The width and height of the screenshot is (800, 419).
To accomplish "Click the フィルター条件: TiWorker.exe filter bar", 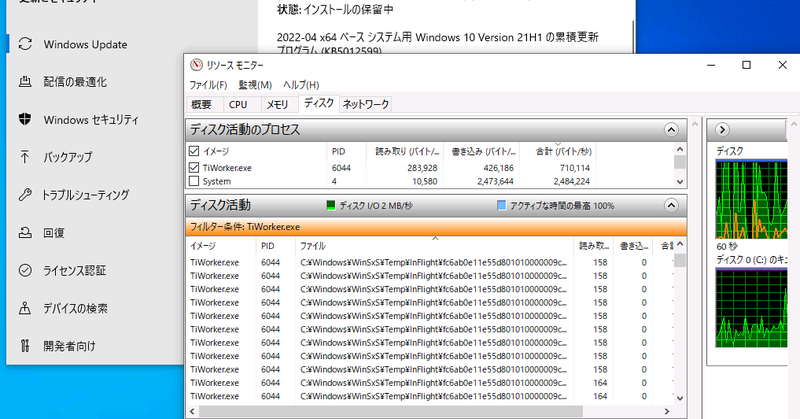I will pos(436,227).
